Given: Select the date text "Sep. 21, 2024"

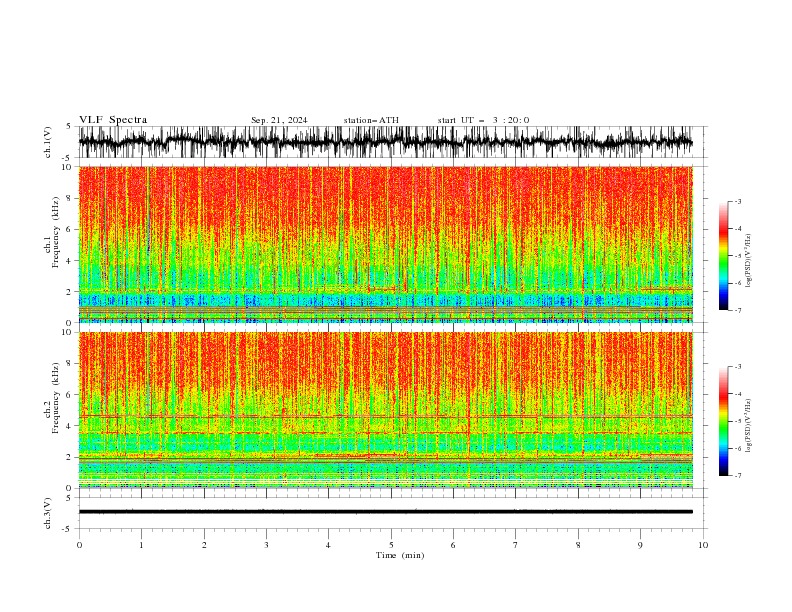Looking at the screenshot, I should (279, 120).
